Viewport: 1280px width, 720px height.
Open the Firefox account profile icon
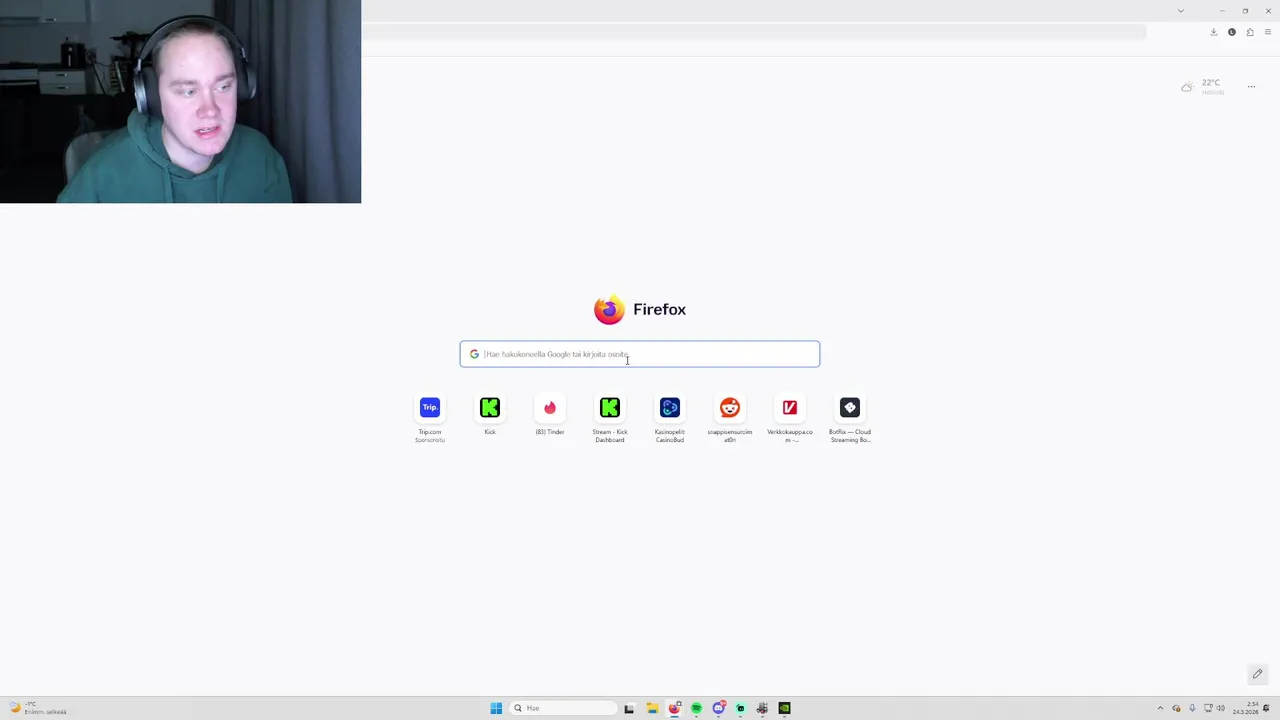1232,32
